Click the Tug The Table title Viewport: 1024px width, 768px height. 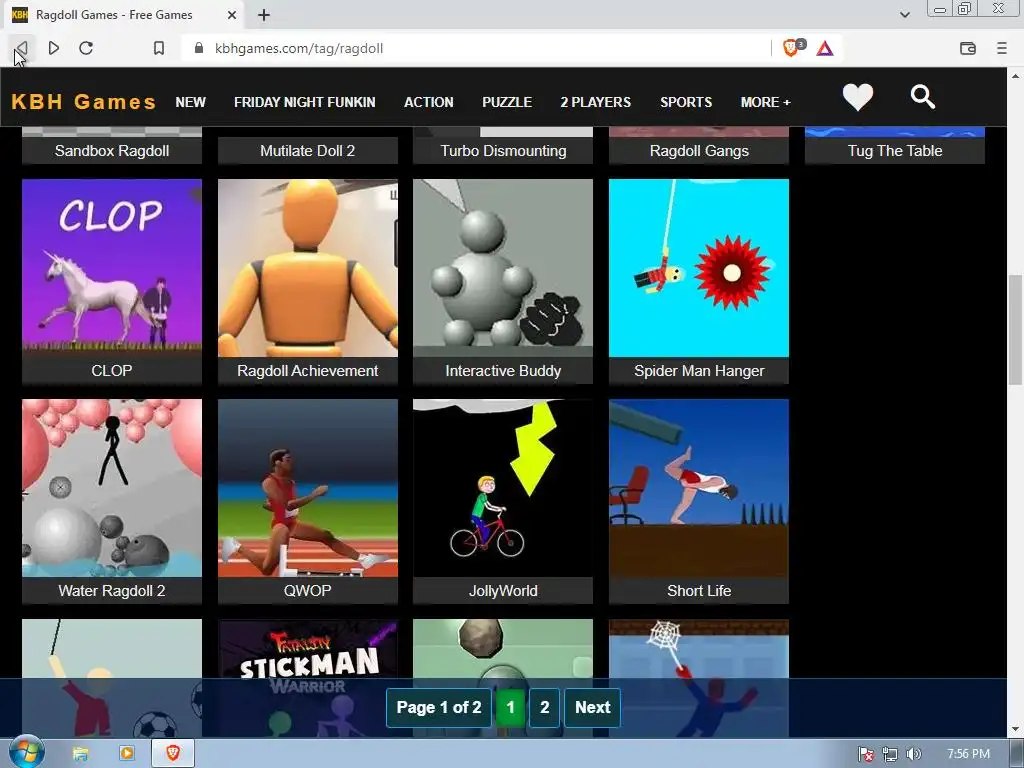coord(895,151)
